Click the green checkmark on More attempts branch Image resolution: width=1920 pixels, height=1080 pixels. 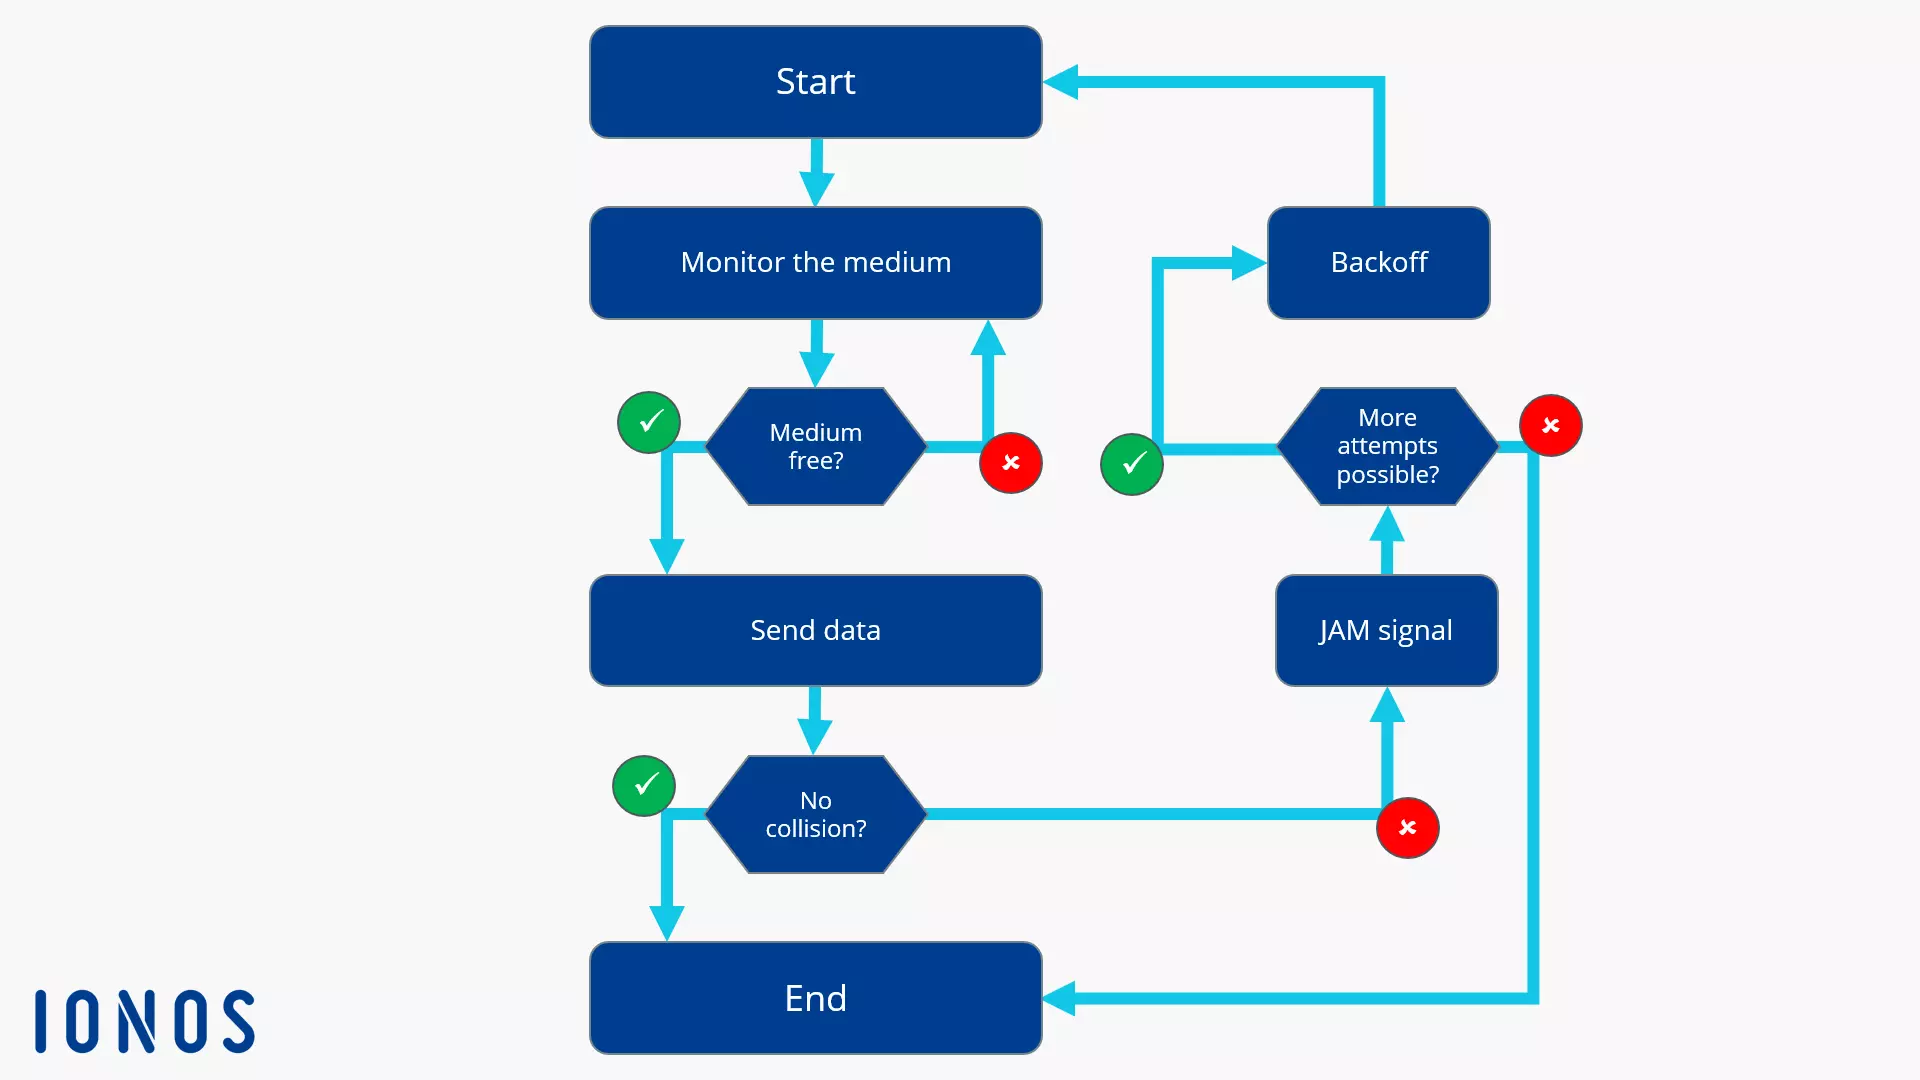click(x=1130, y=463)
